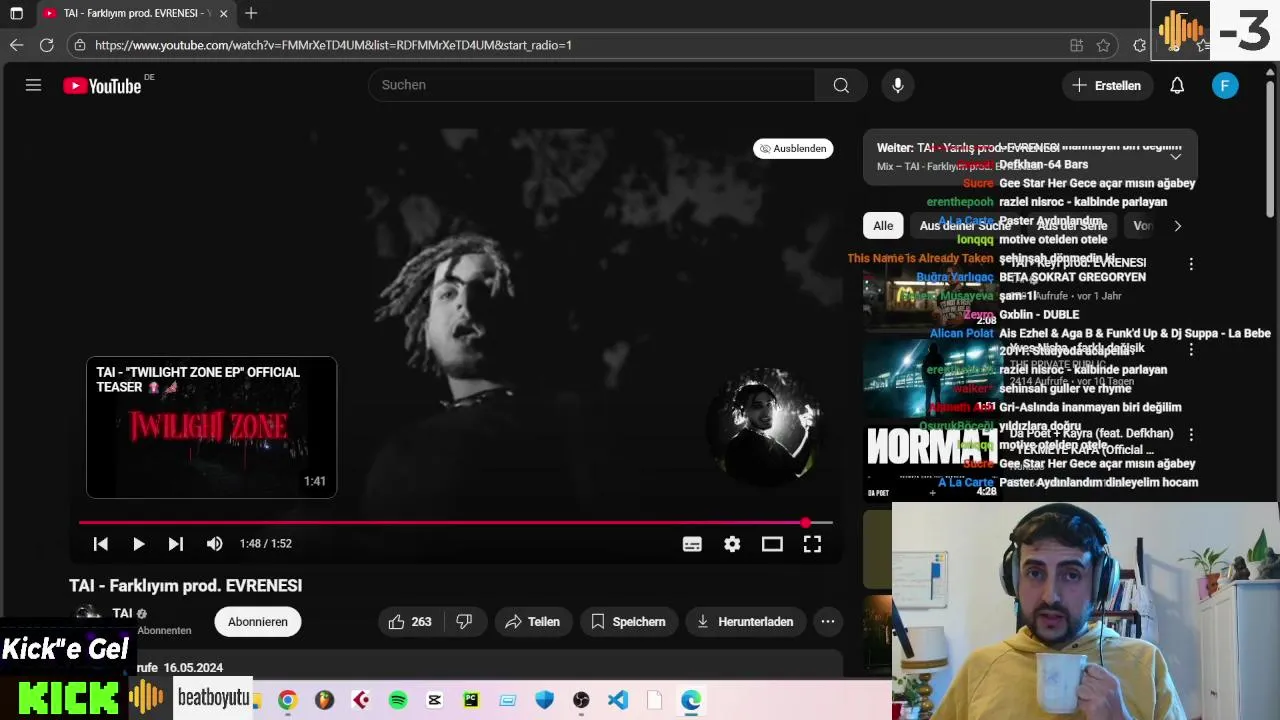Dislike this video
Viewport: 1280px width, 720px height.
coord(464,622)
